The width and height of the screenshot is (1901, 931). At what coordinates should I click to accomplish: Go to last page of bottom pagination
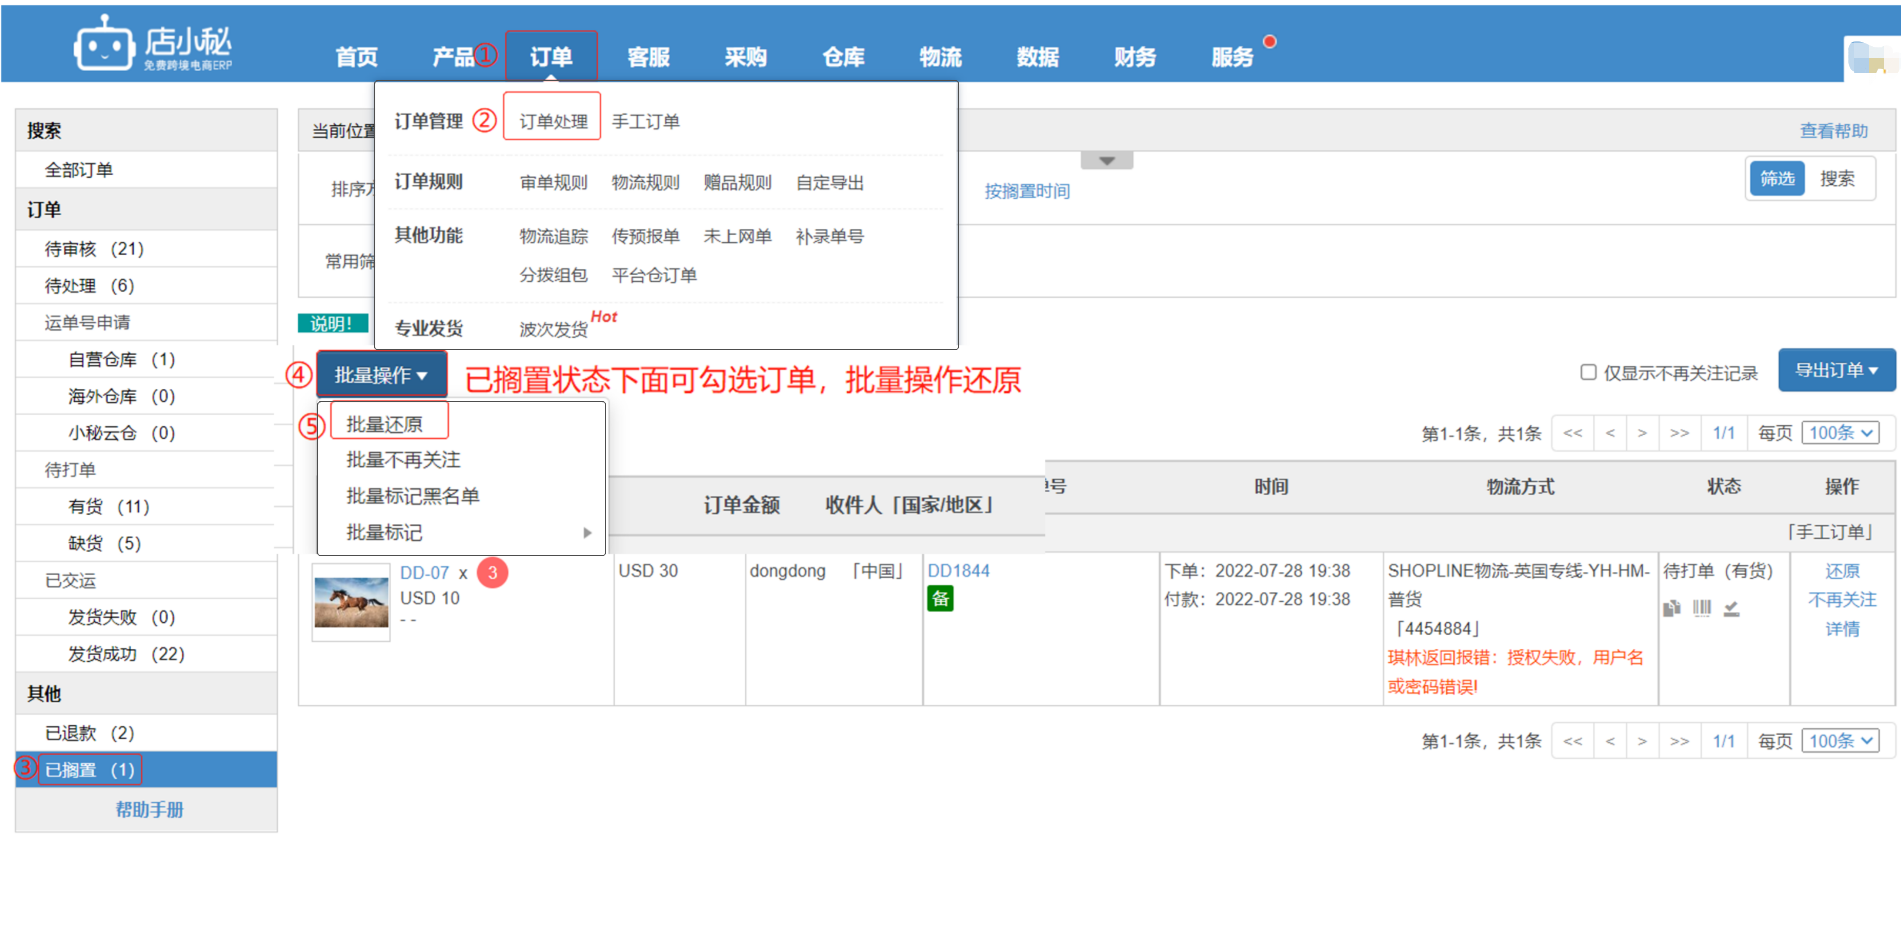tap(1679, 741)
